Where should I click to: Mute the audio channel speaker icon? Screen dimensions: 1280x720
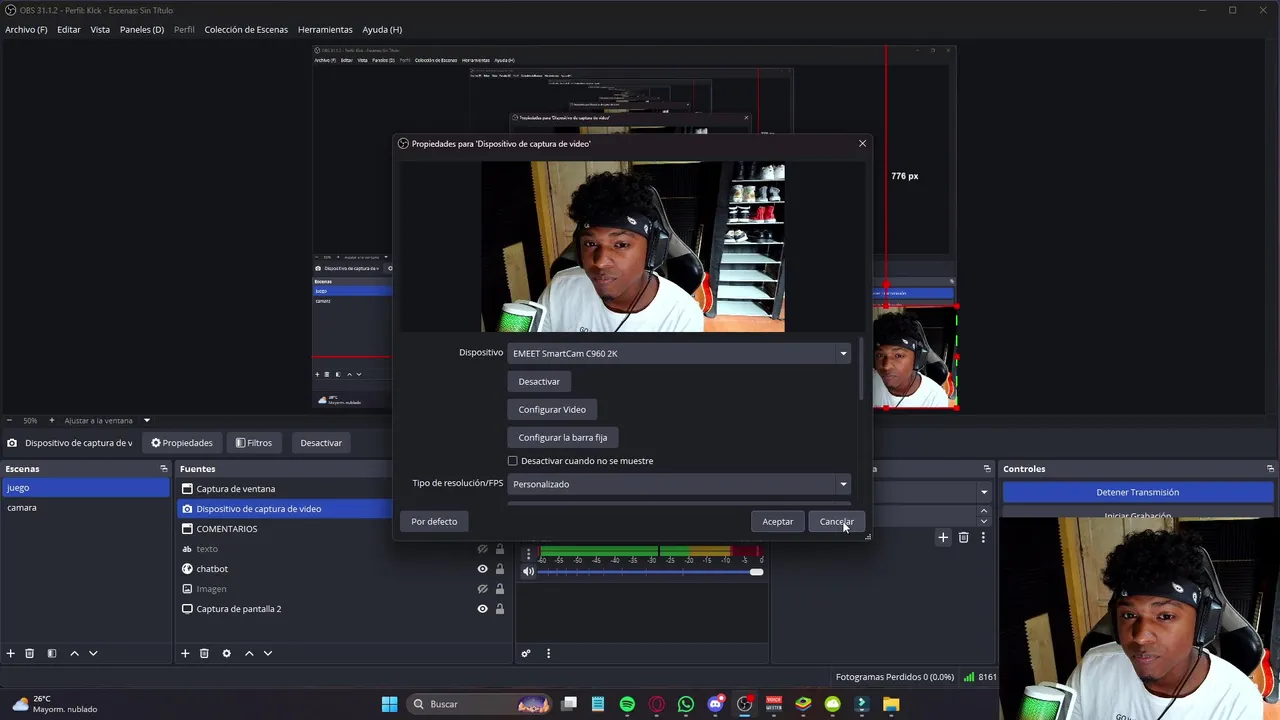tap(528, 571)
